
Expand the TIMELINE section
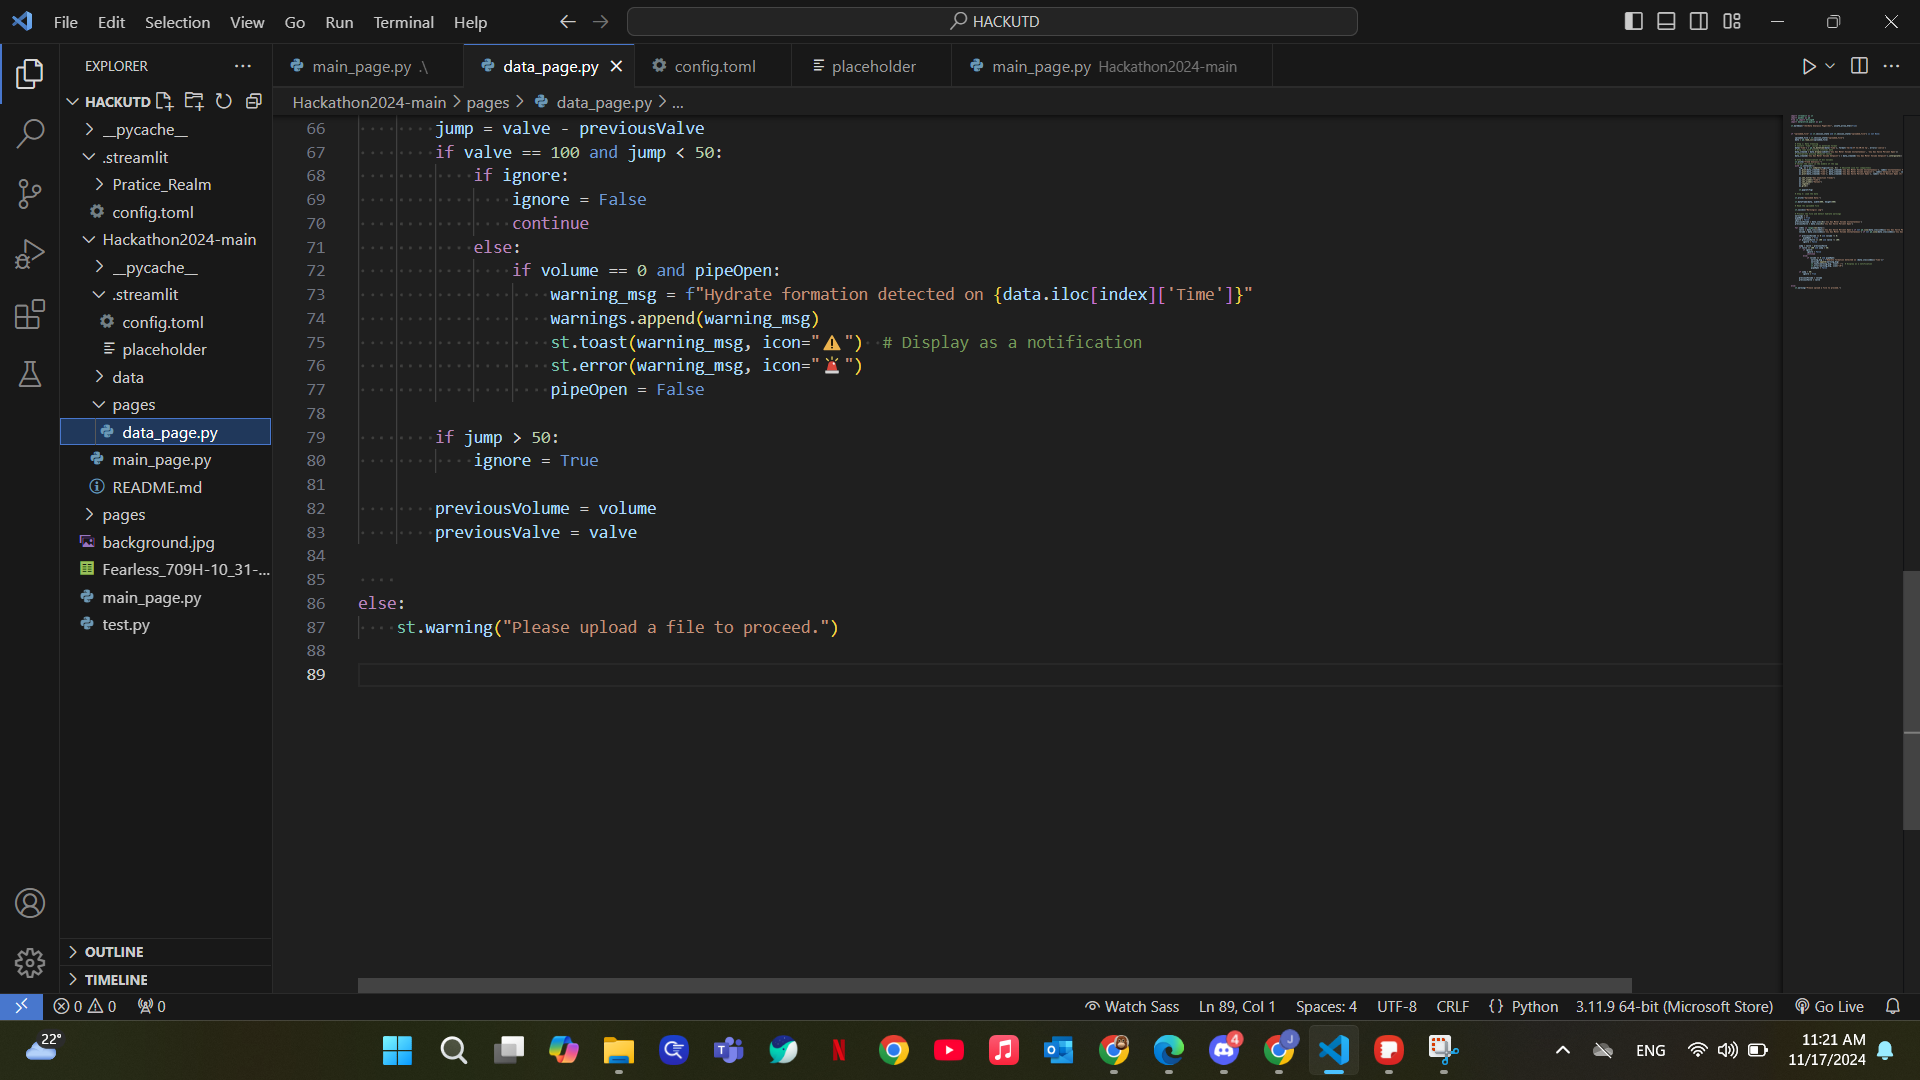pos(116,980)
